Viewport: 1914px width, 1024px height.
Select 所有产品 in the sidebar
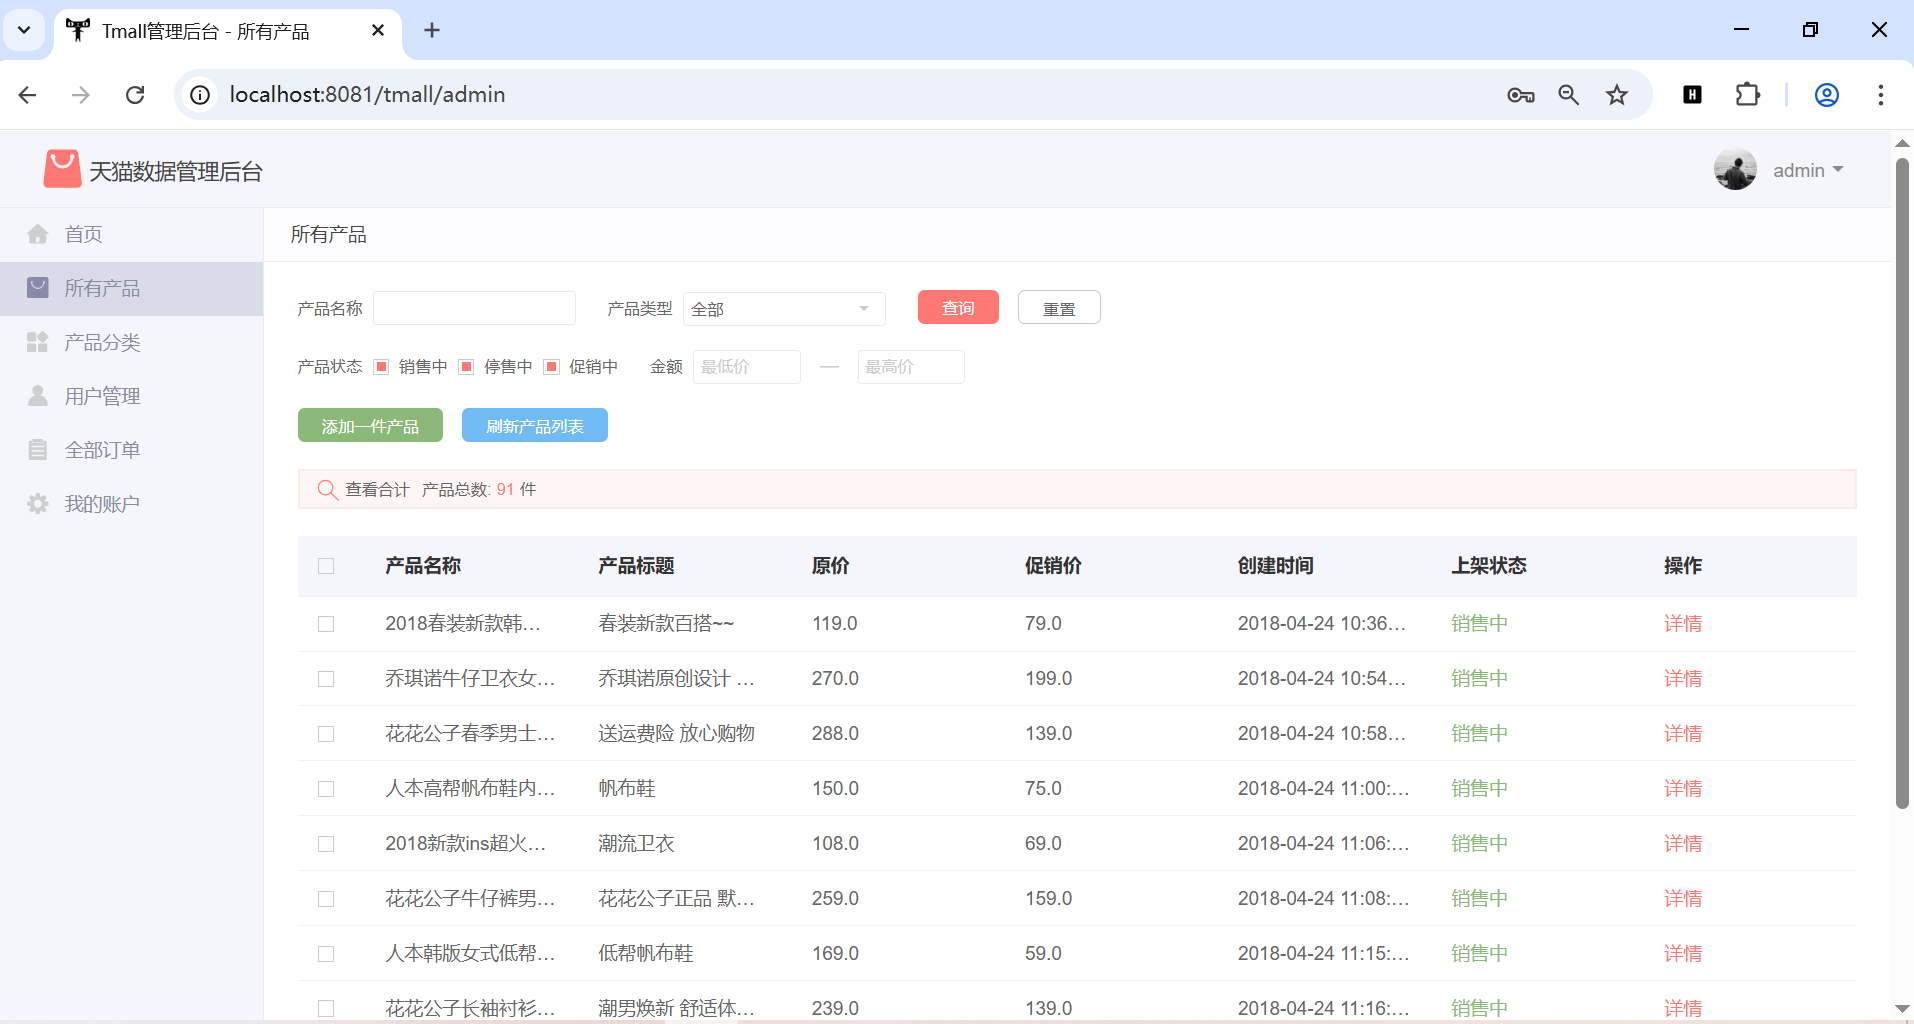[x=131, y=288]
